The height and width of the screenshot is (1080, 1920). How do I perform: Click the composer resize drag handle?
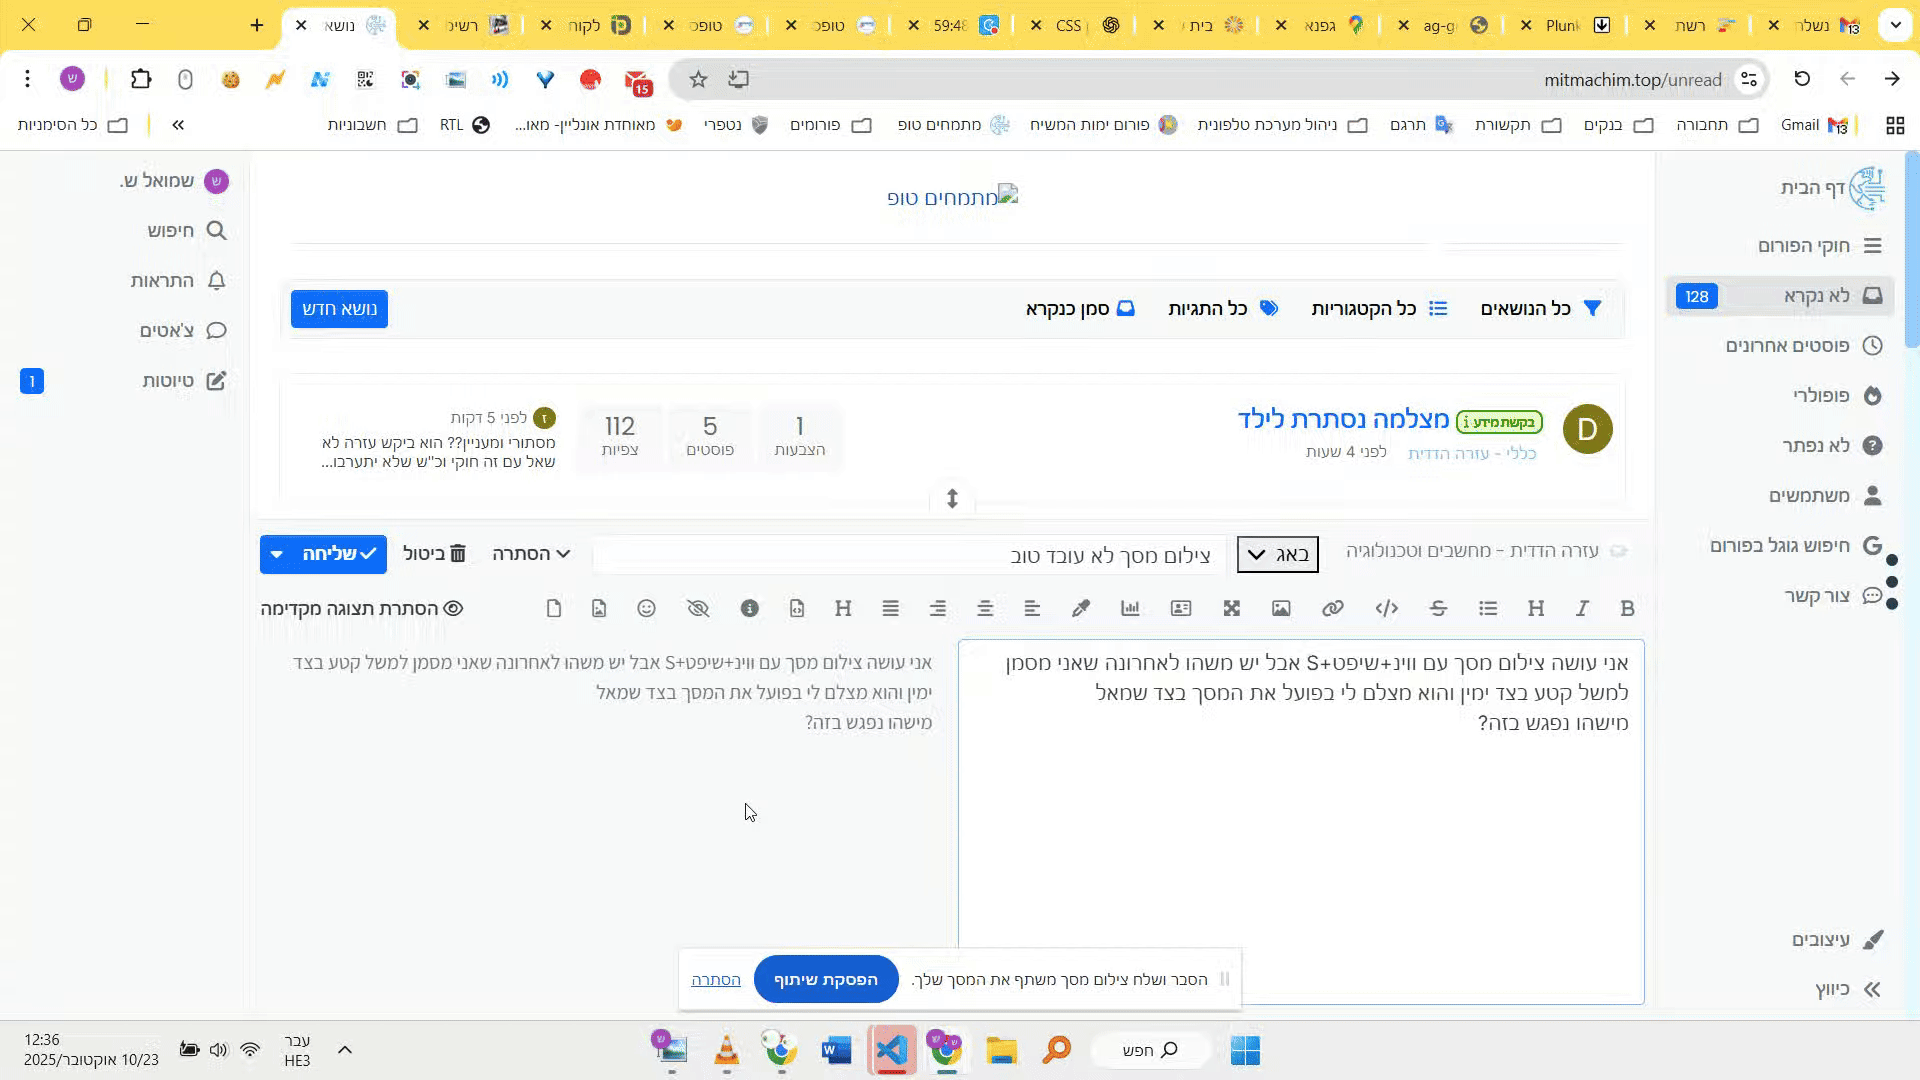(x=952, y=498)
